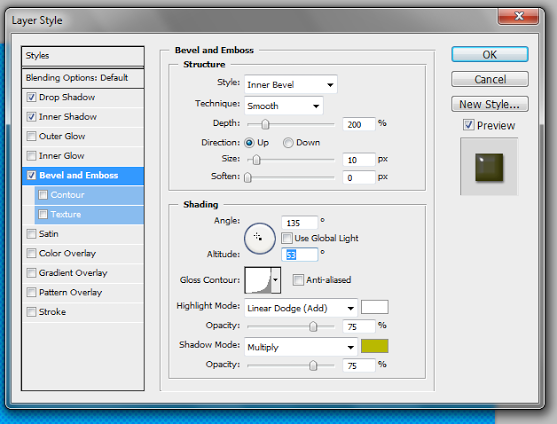Expand the Technique dropdown set to Smooth
Image resolution: width=557 pixels, height=424 pixels.
(283, 106)
